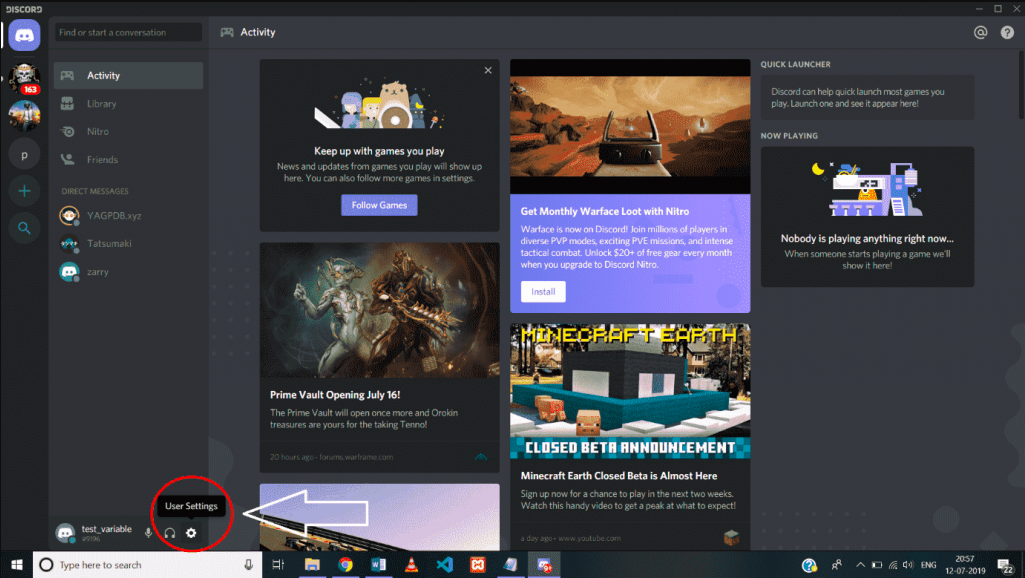Open direct message with Tatsumaki
Viewport: 1025px width, 578px height.
pos(128,243)
